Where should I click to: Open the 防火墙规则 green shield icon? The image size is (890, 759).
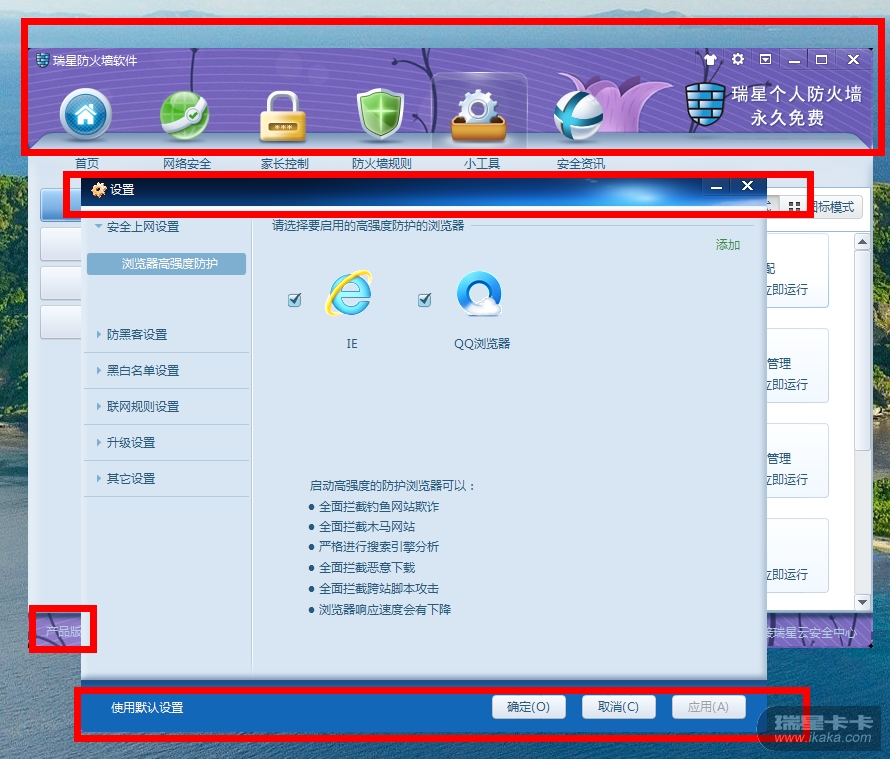coord(380,115)
